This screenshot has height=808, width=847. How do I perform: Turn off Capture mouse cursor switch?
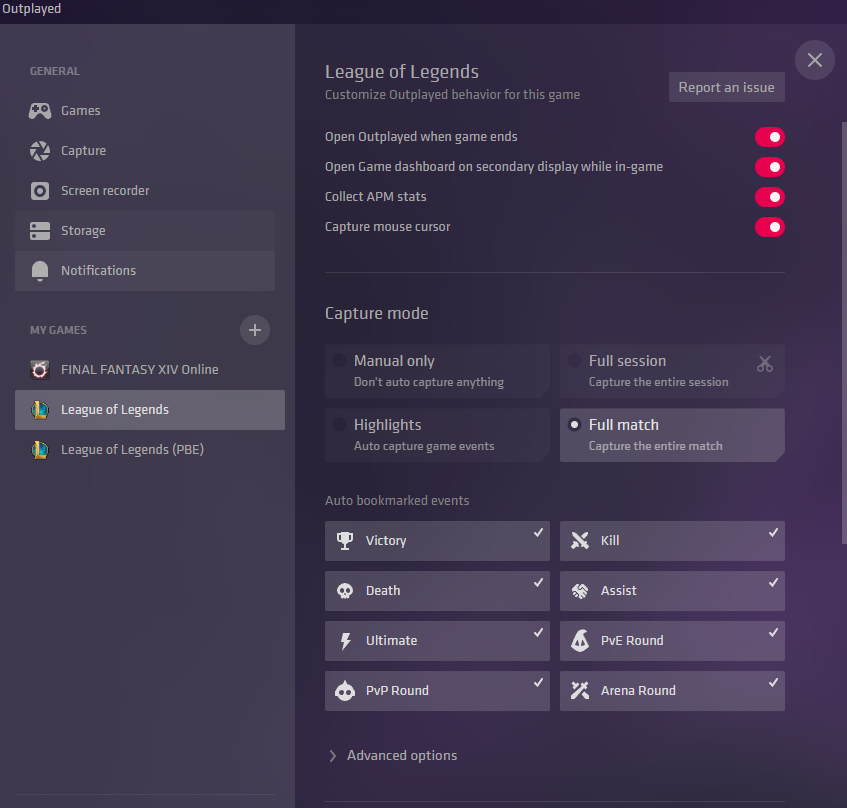pos(770,227)
